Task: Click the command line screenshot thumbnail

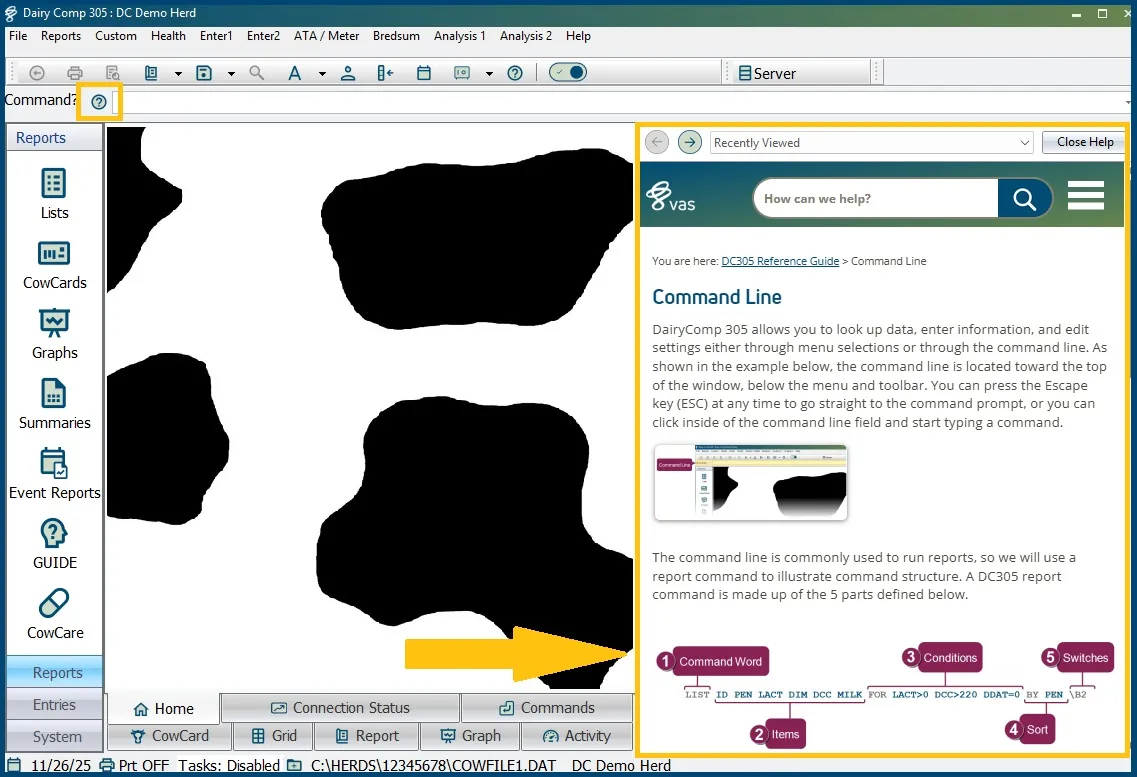Action: pyautogui.click(x=751, y=482)
